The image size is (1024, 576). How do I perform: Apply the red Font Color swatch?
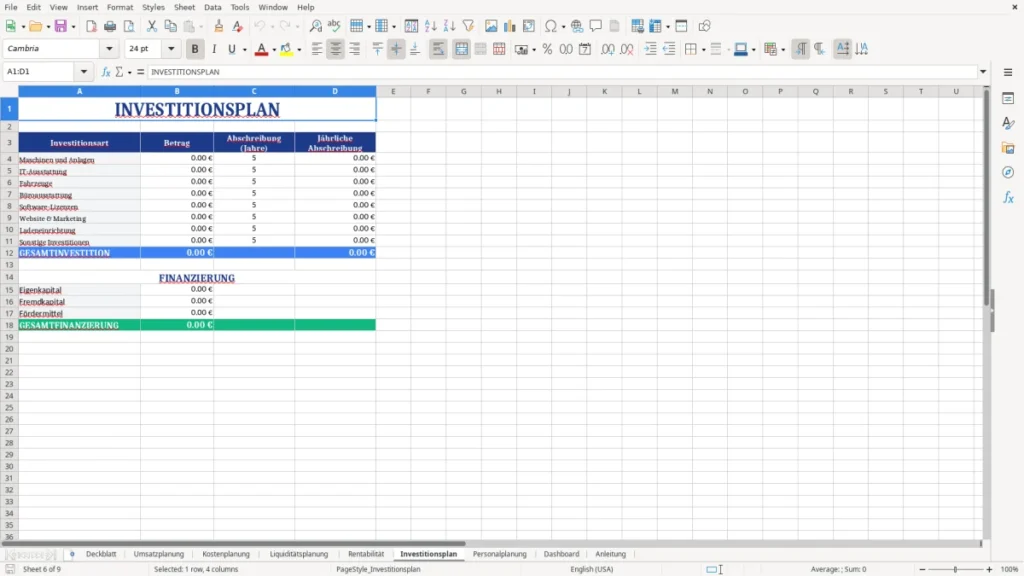(x=261, y=49)
